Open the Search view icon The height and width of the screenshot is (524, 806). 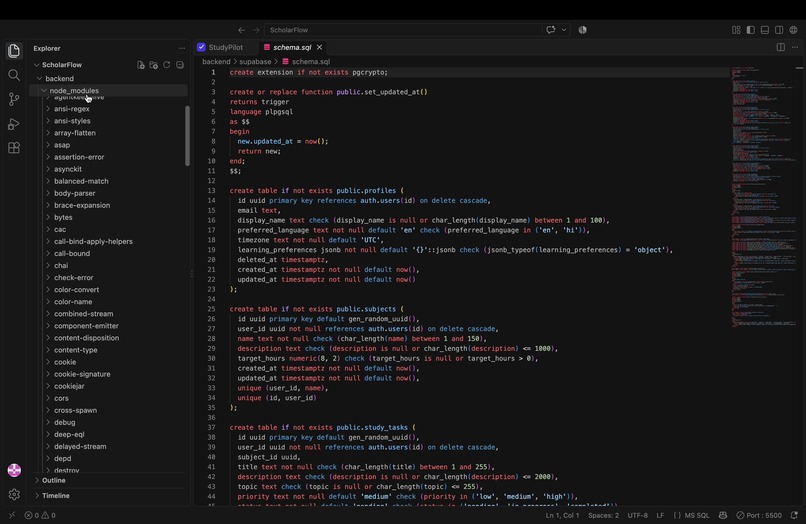pos(14,75)
